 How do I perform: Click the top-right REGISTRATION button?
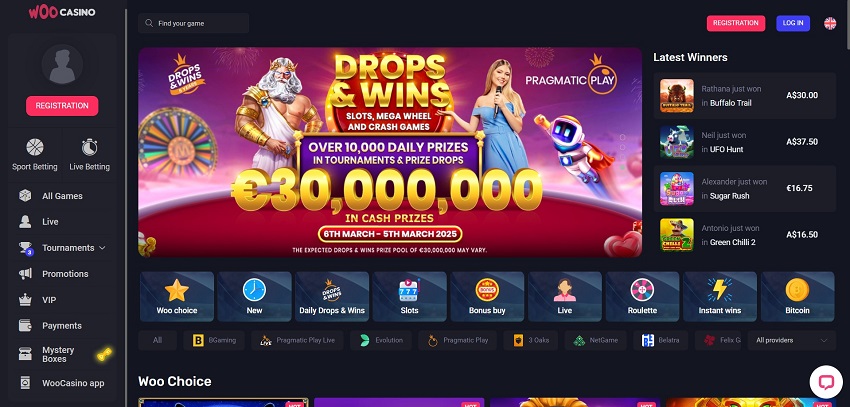pyautogui.click(x=736, y=23)
